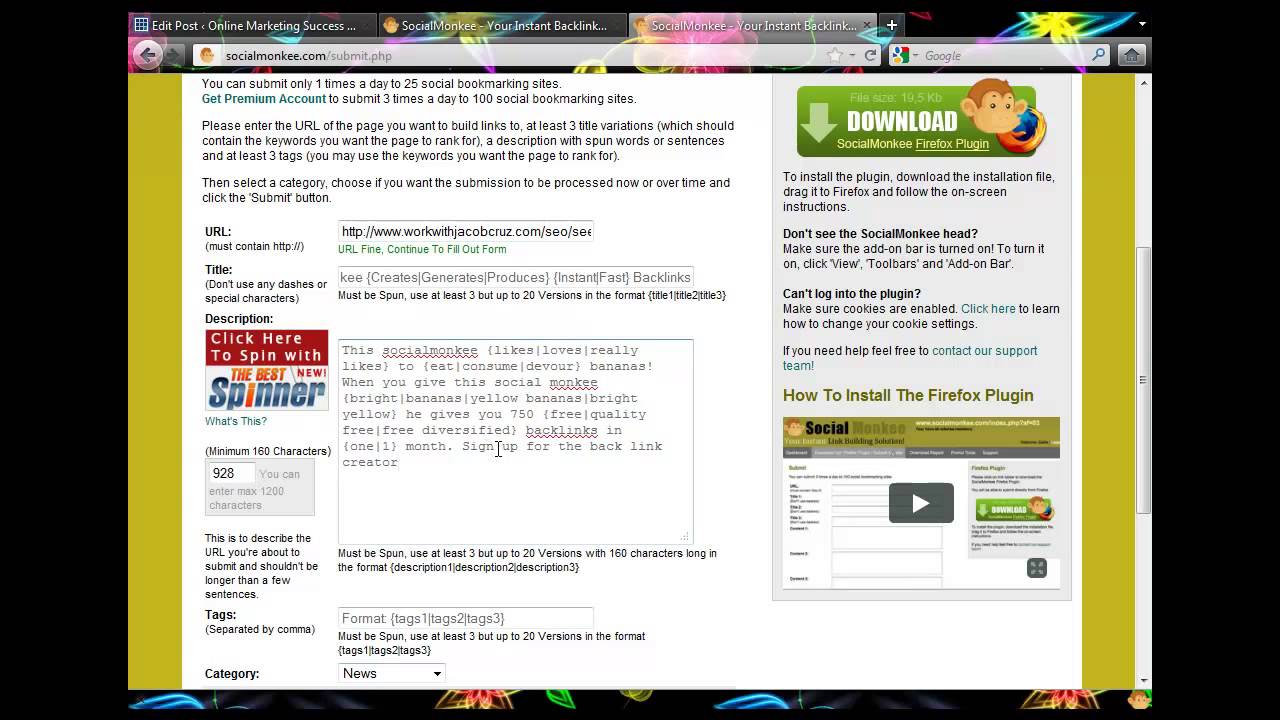Play the How To Install video

point(921,503)
